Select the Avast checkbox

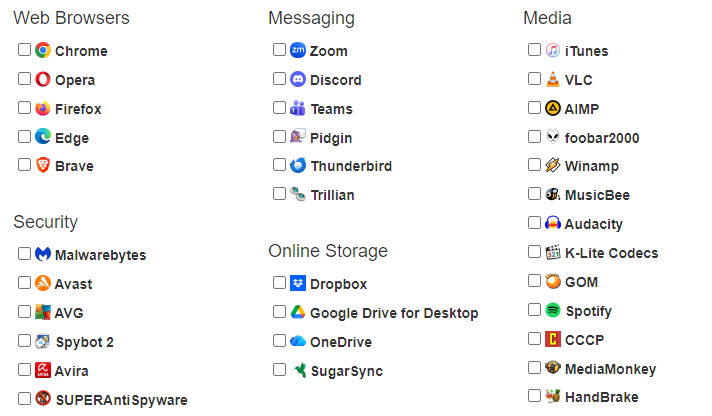pyautogui.click(x=24, y=283)
